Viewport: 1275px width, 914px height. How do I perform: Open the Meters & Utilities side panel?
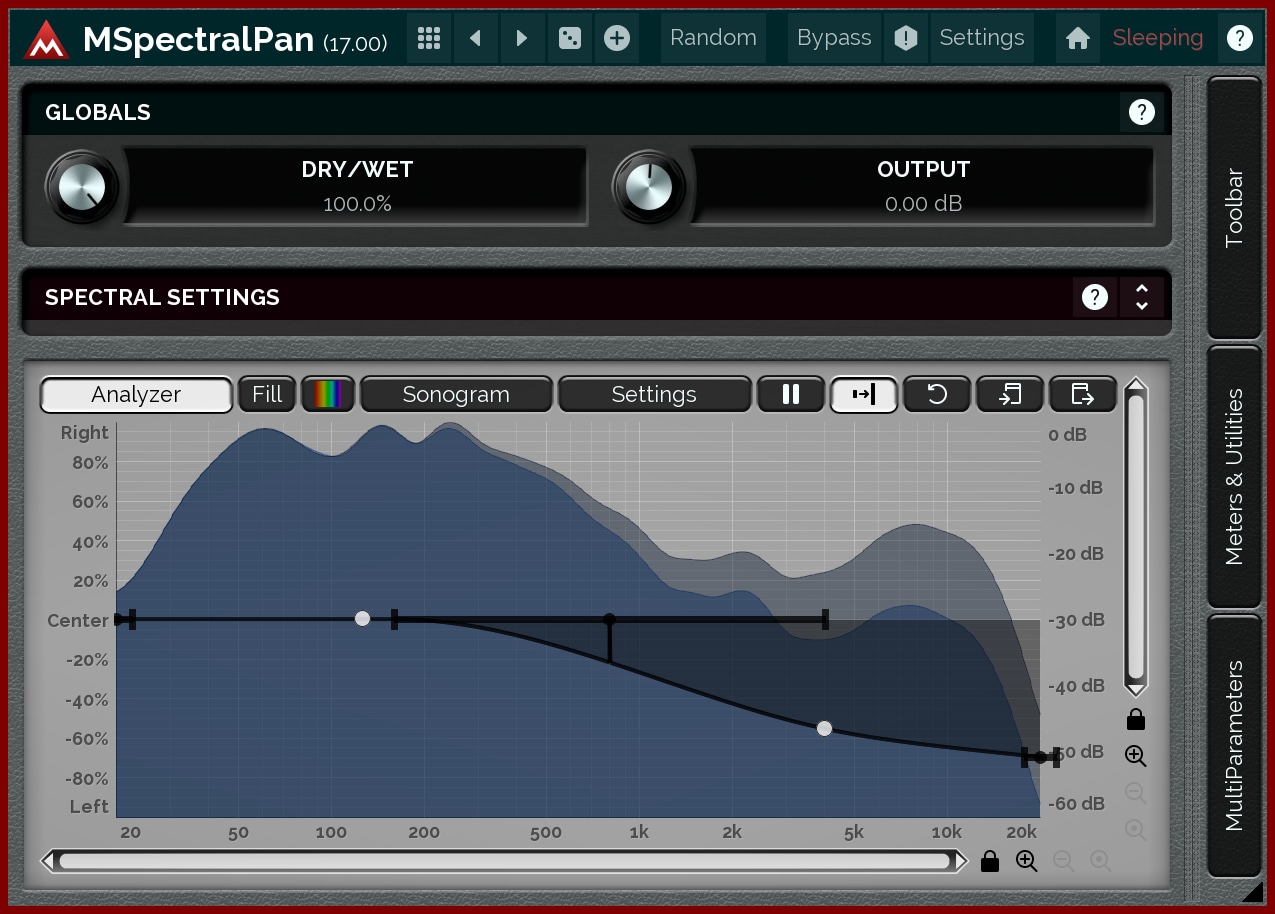[1235, 476]
